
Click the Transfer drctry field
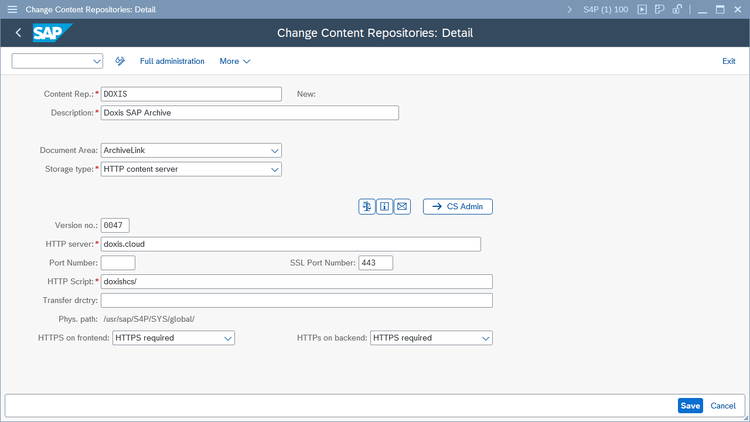click(x=297, y=300)
